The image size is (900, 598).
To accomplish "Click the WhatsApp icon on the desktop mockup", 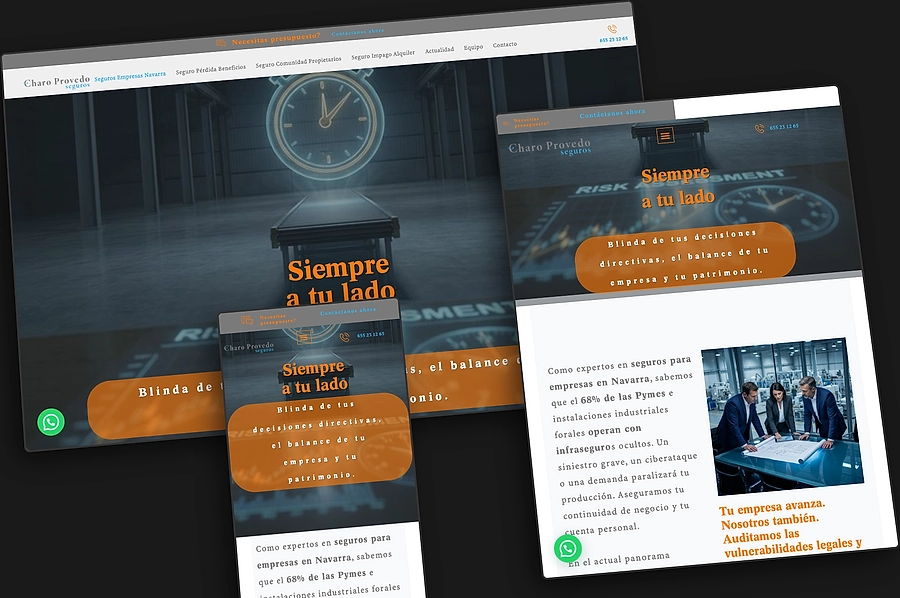I will 51,422.
